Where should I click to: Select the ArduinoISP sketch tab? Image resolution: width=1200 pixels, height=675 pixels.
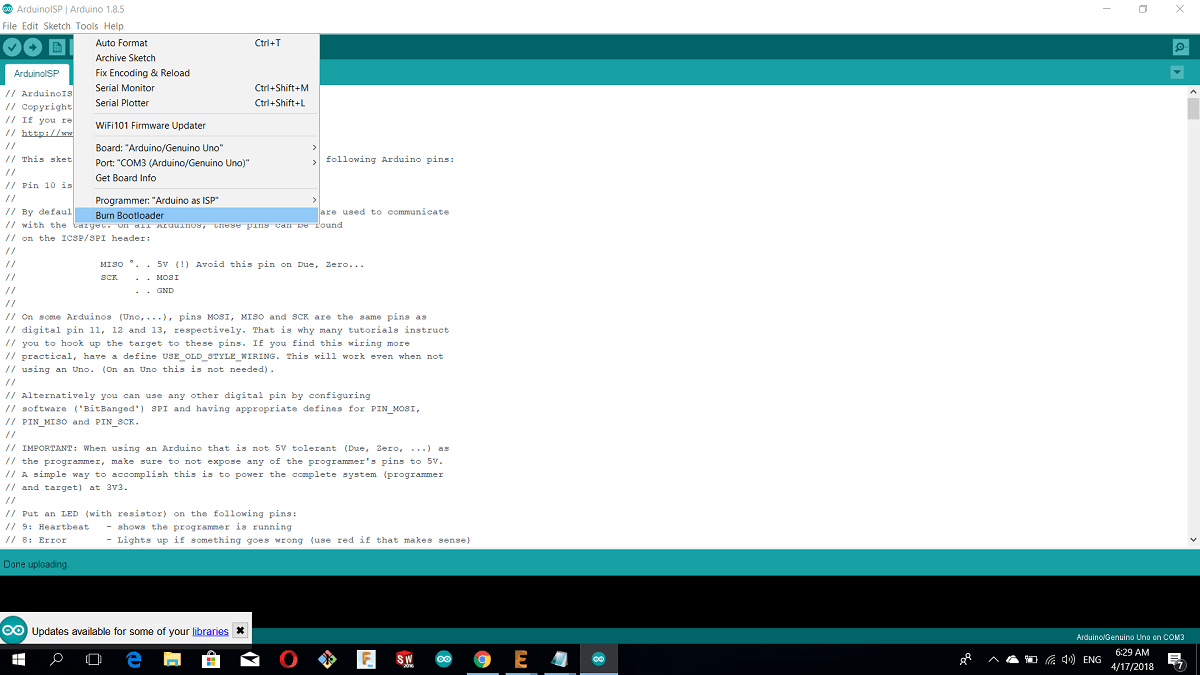(x=36, y=74)
